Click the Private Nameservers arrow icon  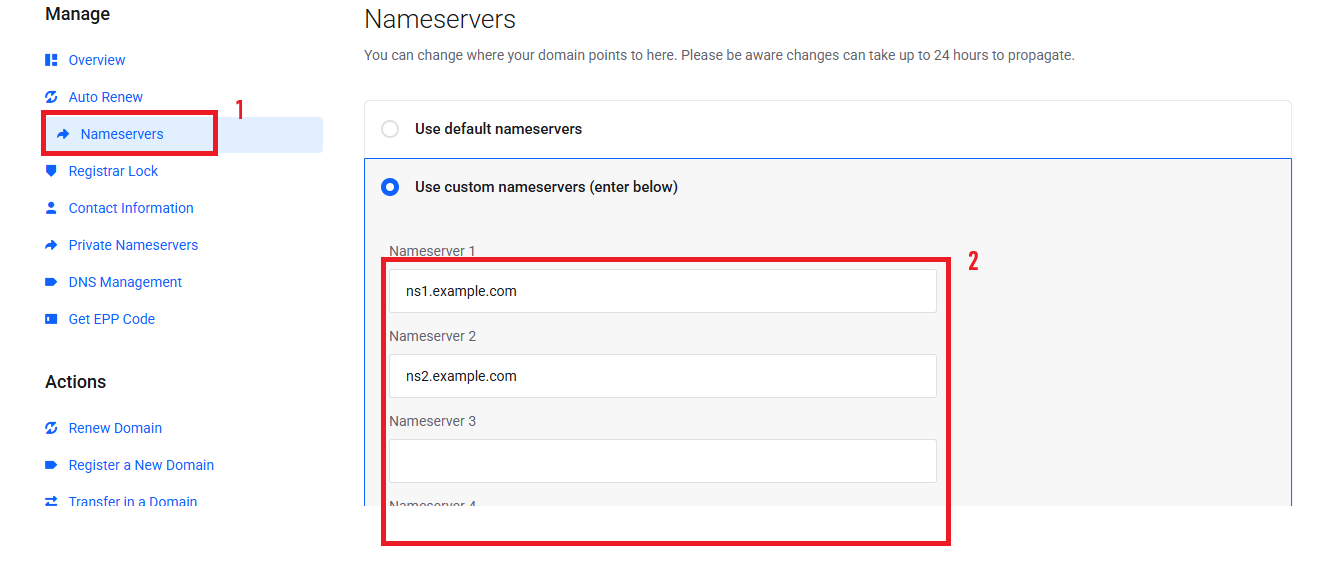(x=51, y=245)
